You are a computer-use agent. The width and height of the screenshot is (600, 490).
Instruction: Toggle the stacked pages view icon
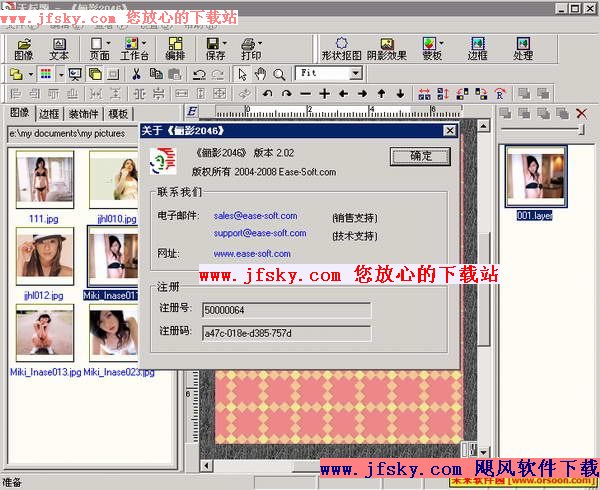coord(95,74)
